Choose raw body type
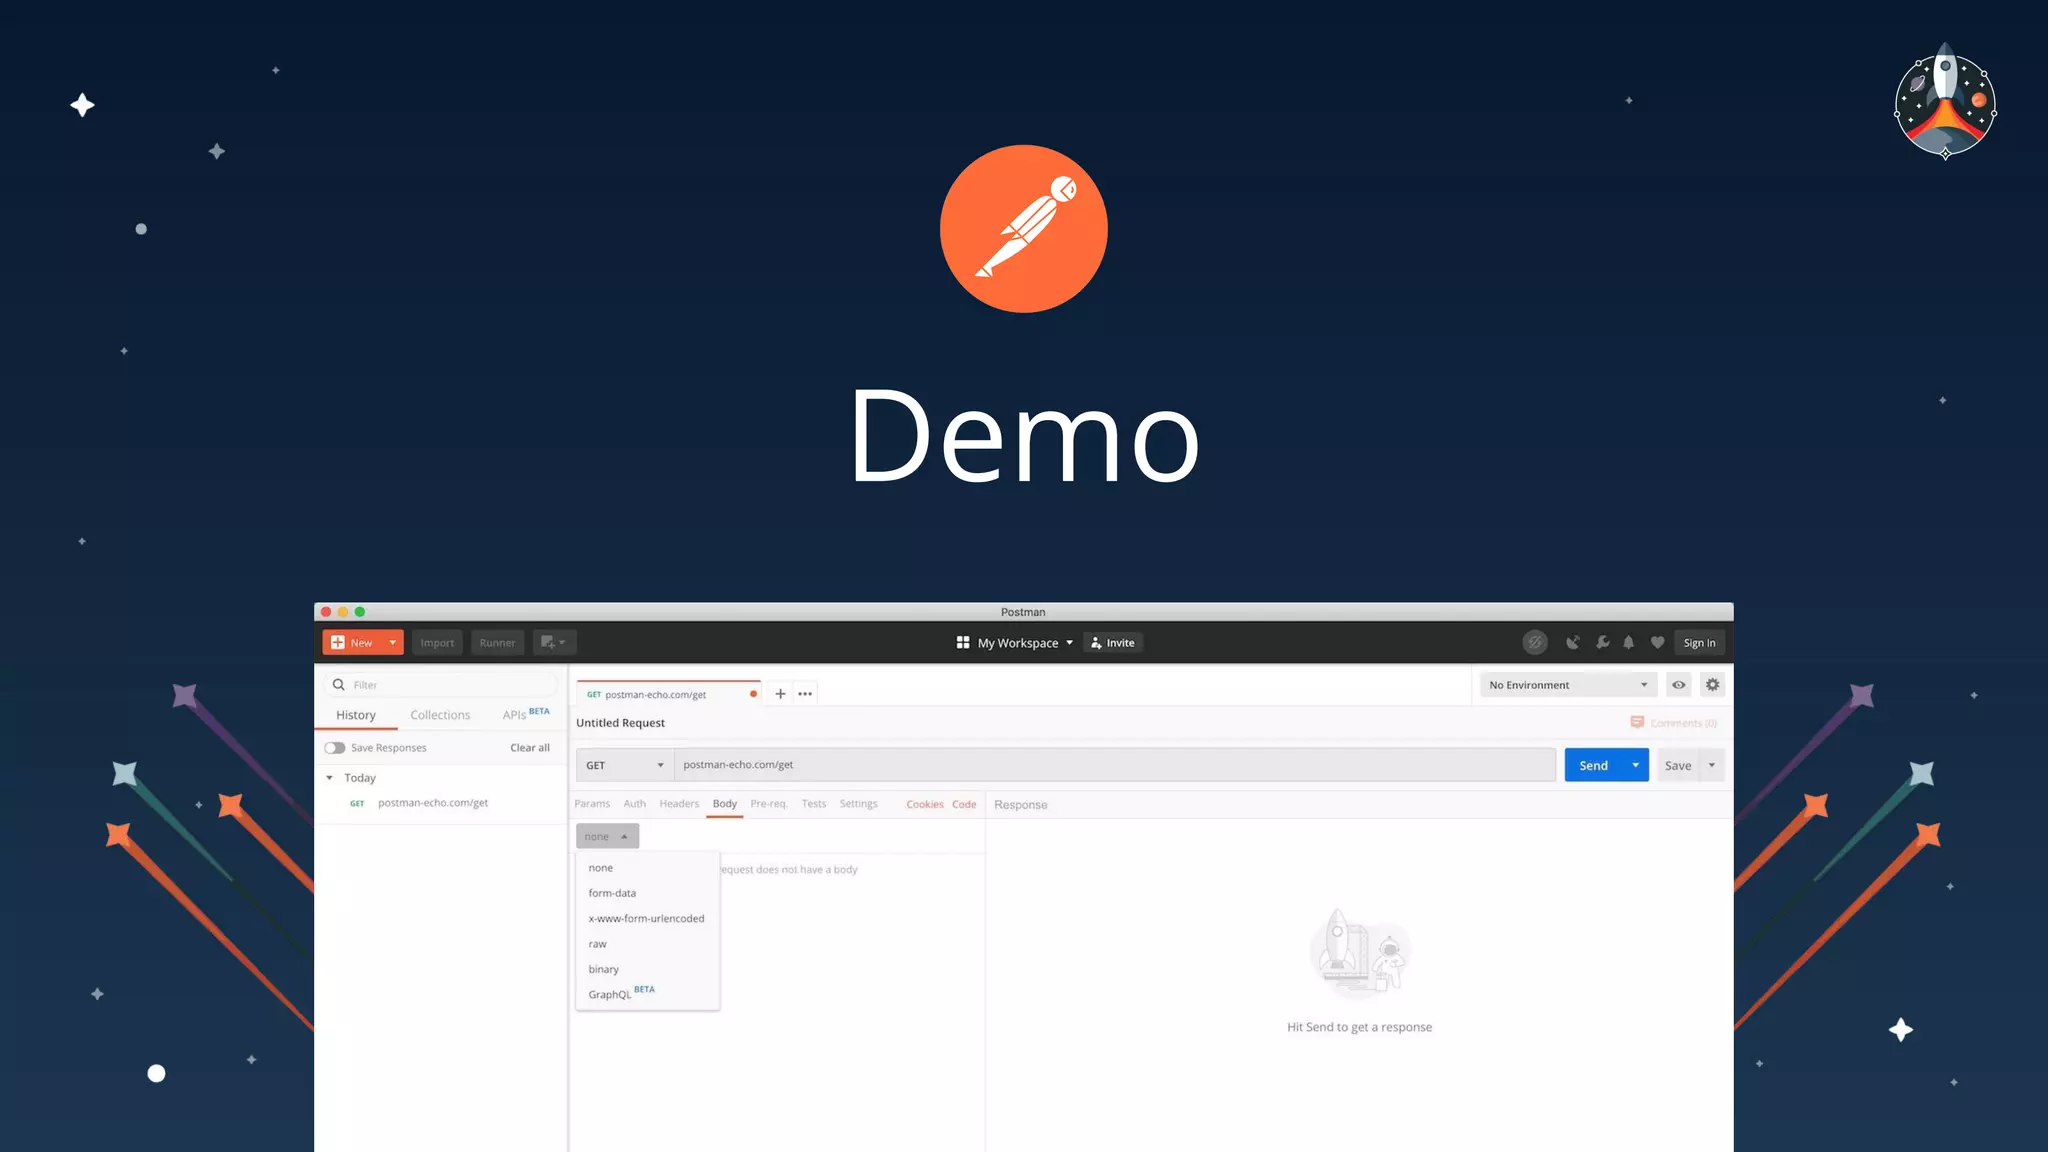Viewport: 2048px width, 1152px height. tap(648, 944)
